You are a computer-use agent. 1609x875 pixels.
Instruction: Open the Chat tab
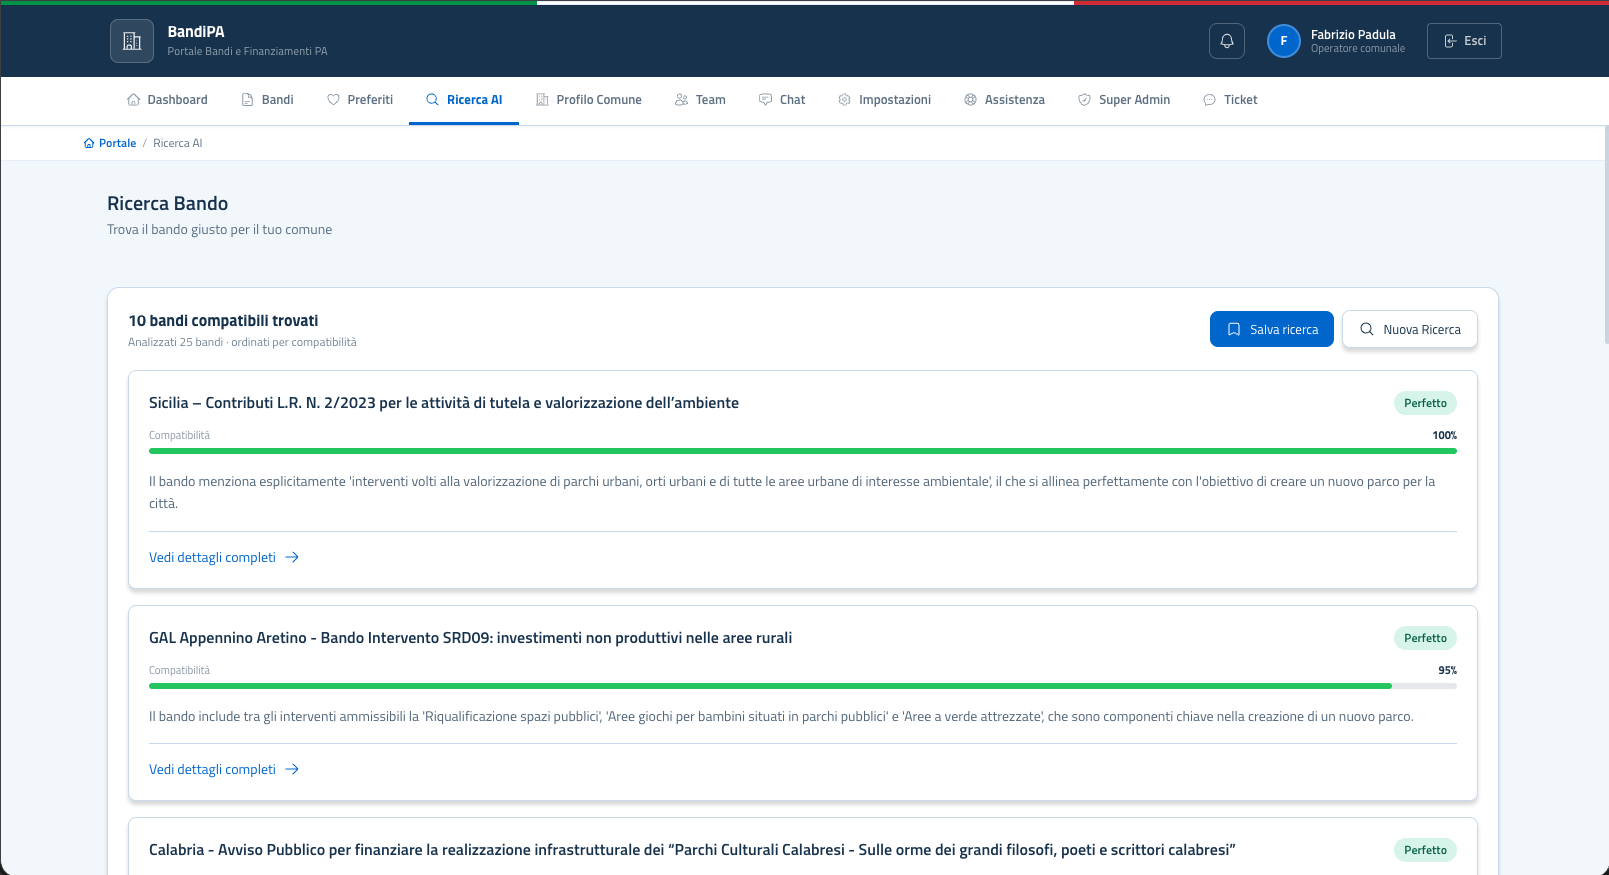782,100
